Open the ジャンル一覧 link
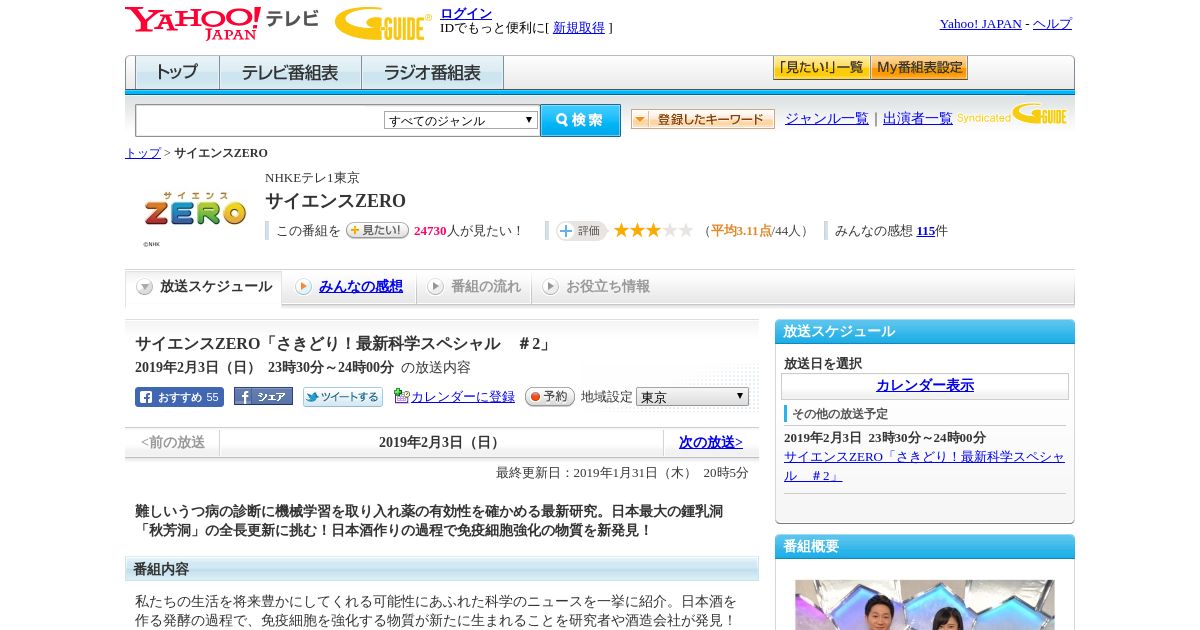Viewport: 1200px width, 630px height. tap(827, 118)
